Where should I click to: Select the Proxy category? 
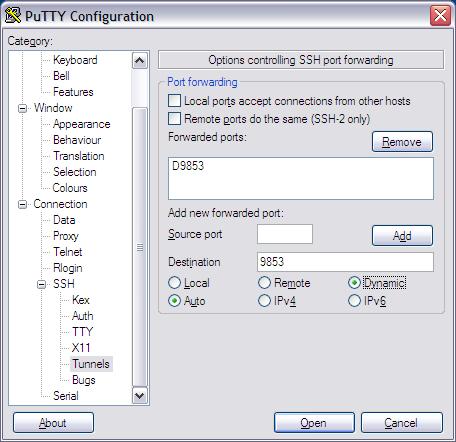pyautogui.click(x=66, y=236)
